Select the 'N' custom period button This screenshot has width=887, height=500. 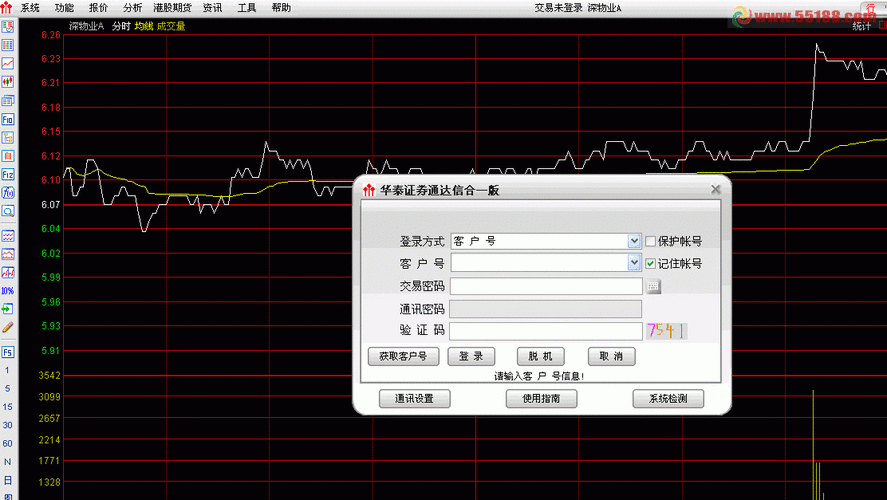pyautogui.click(x=7, y=462)
